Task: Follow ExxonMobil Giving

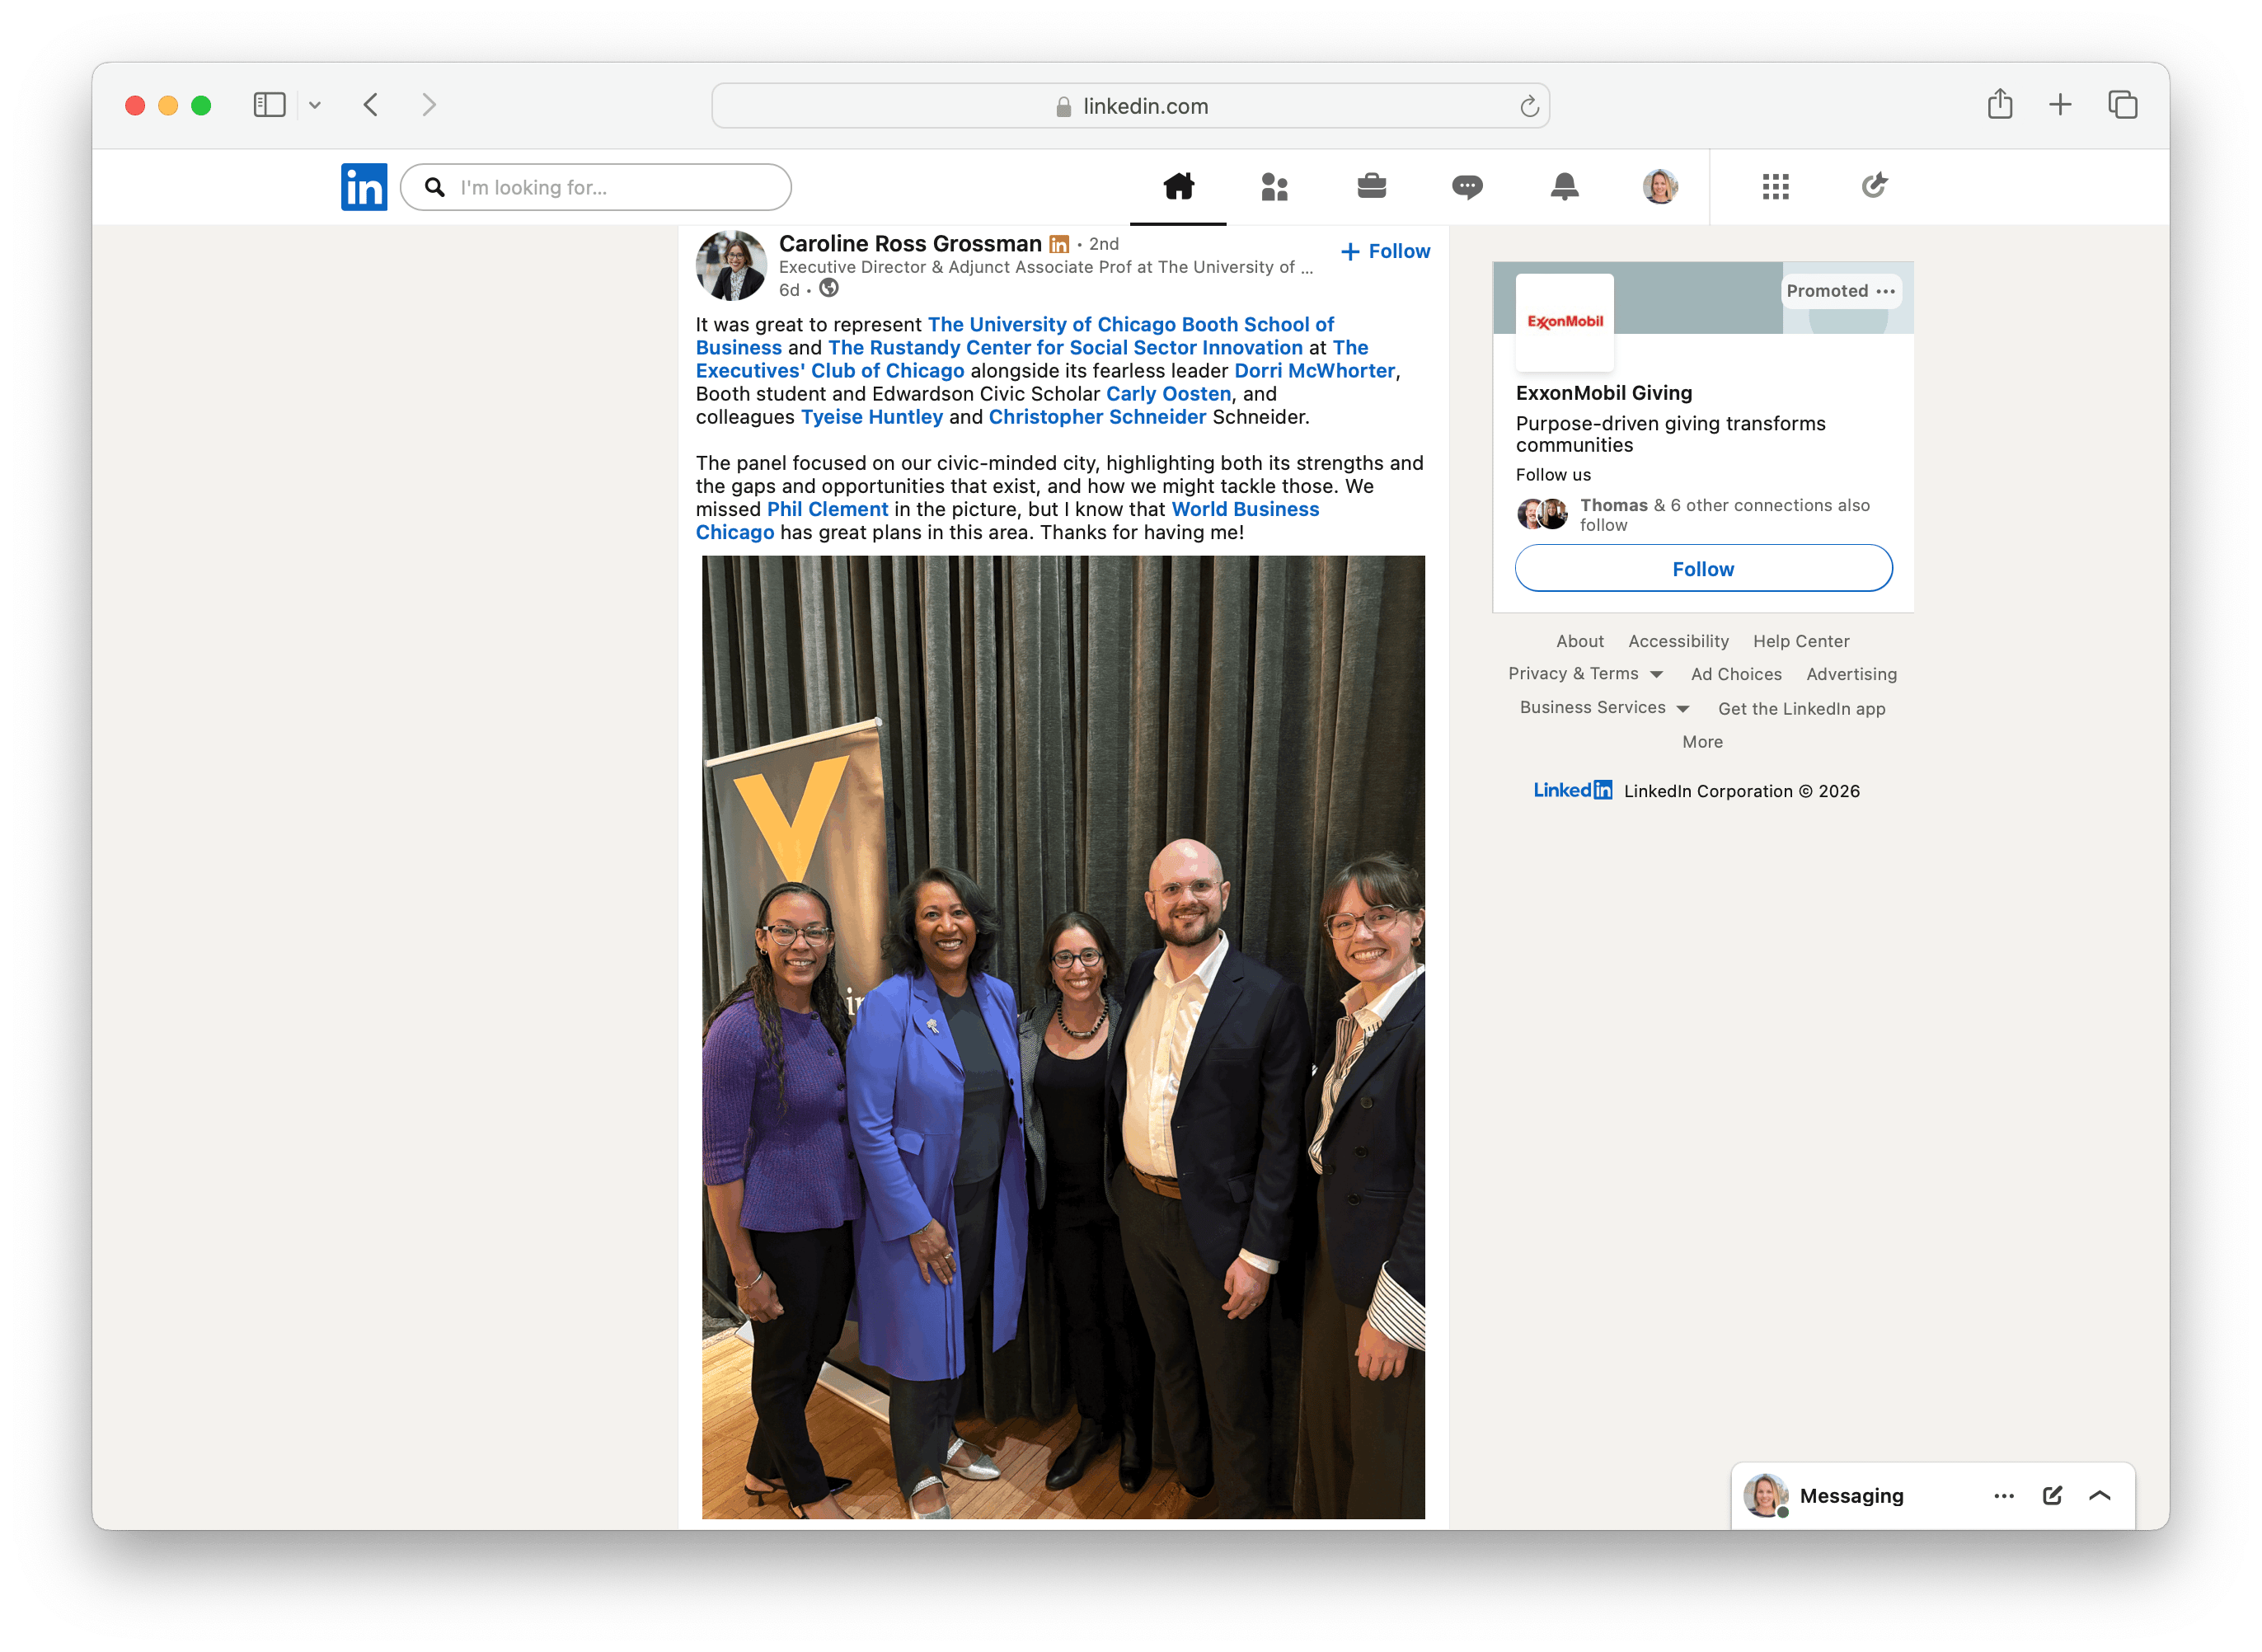Action: click(x=1702, y=568)
